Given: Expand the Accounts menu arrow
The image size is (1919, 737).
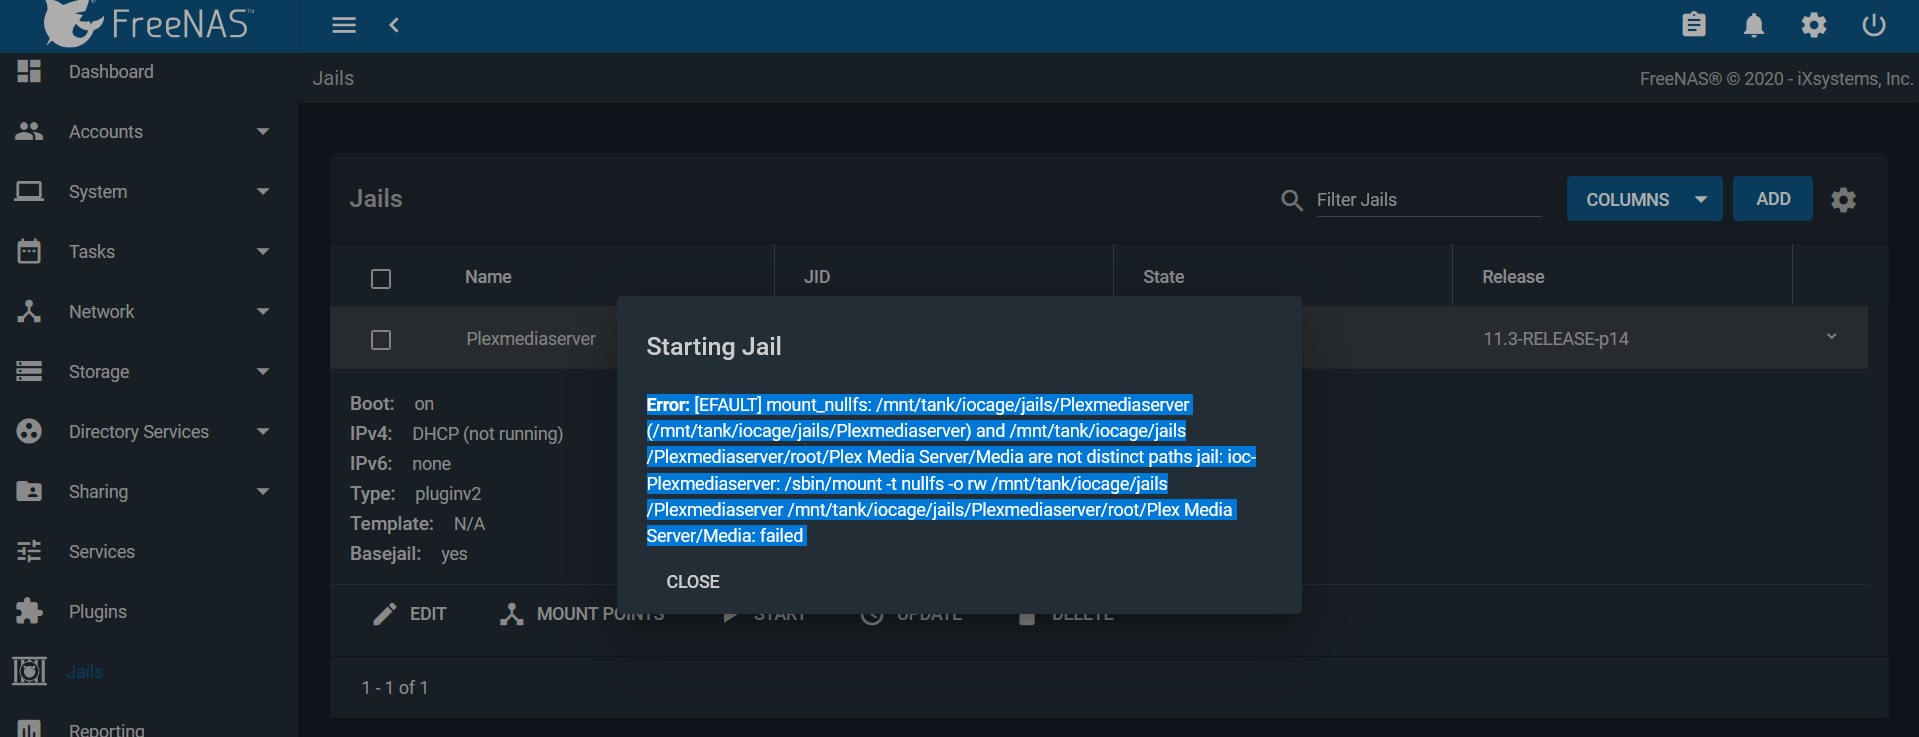Looking at the screenshot, I should pyautogui.click(x=263, y=131).
